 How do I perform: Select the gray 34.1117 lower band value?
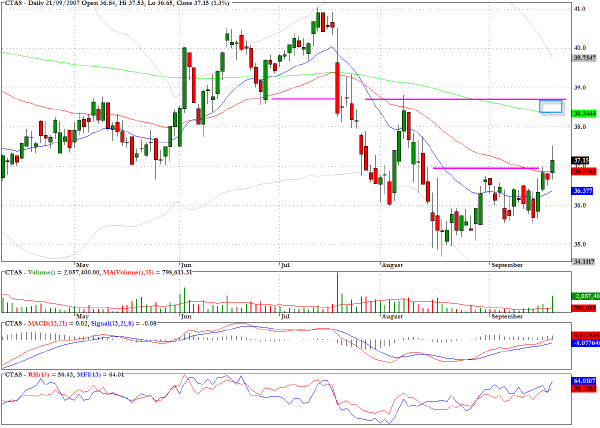click(584, 262)
